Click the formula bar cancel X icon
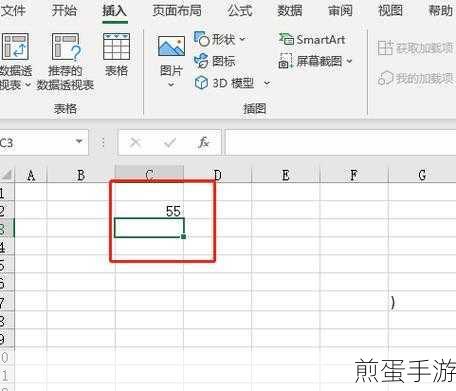Image resolution: width=456 pixels, height=391 pixels. 135,143
